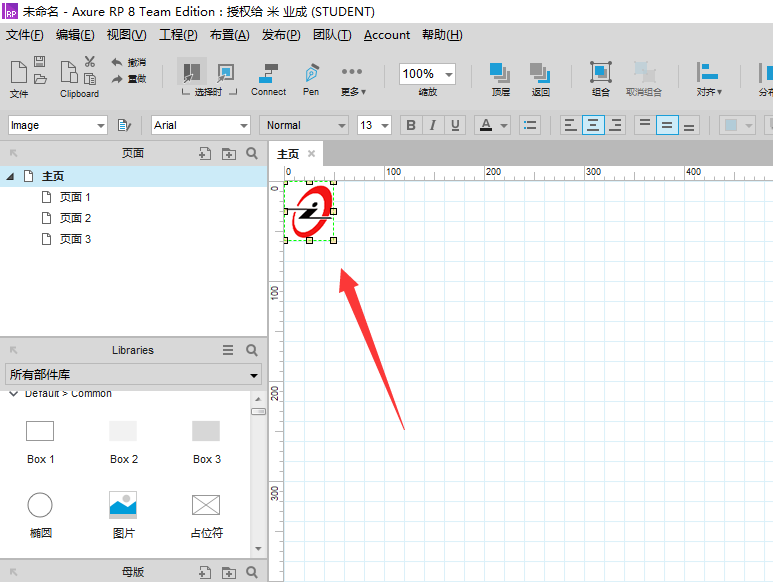Viewport: 773px width, 582px height.
Task: Open the Arrange menu
Action: [x=229, y=35]
